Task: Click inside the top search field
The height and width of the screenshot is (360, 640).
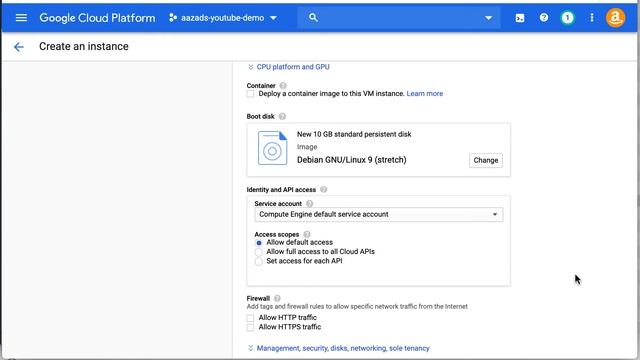Action: pyautogui.click(x=398, y=18)
